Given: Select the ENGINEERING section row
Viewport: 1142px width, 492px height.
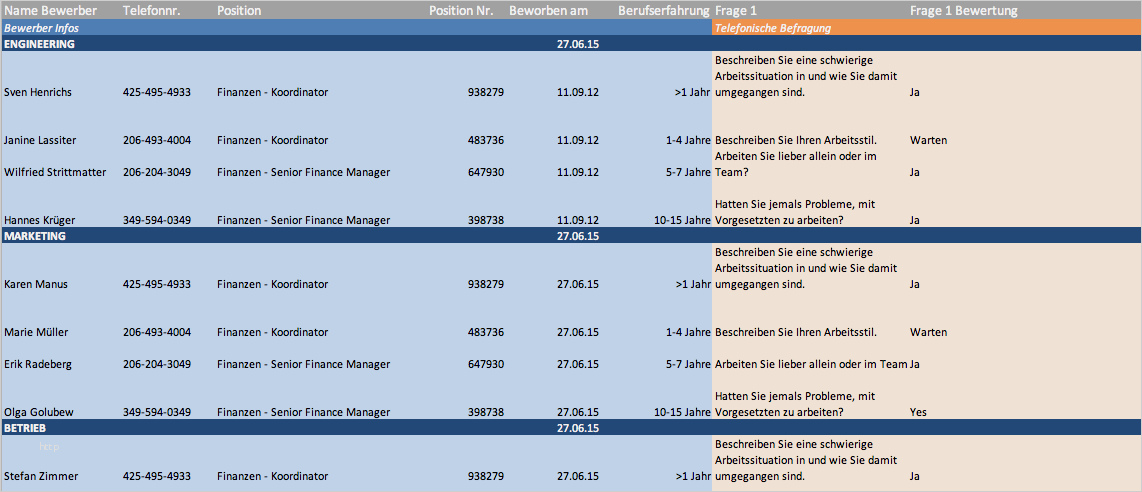Looking at the screenshot, I should 571,44.
